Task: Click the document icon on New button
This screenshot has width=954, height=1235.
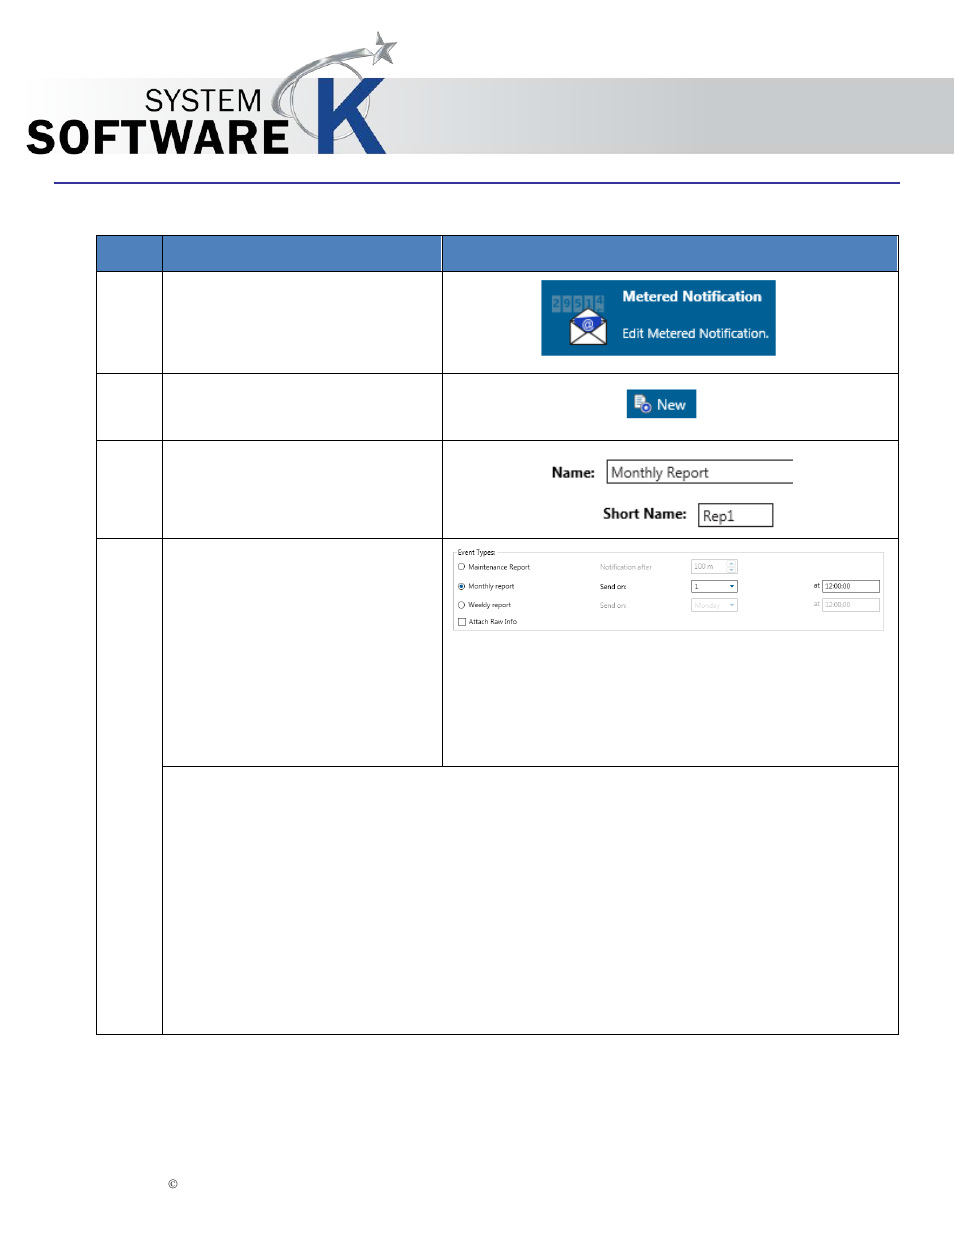Action: pos(642,404)
